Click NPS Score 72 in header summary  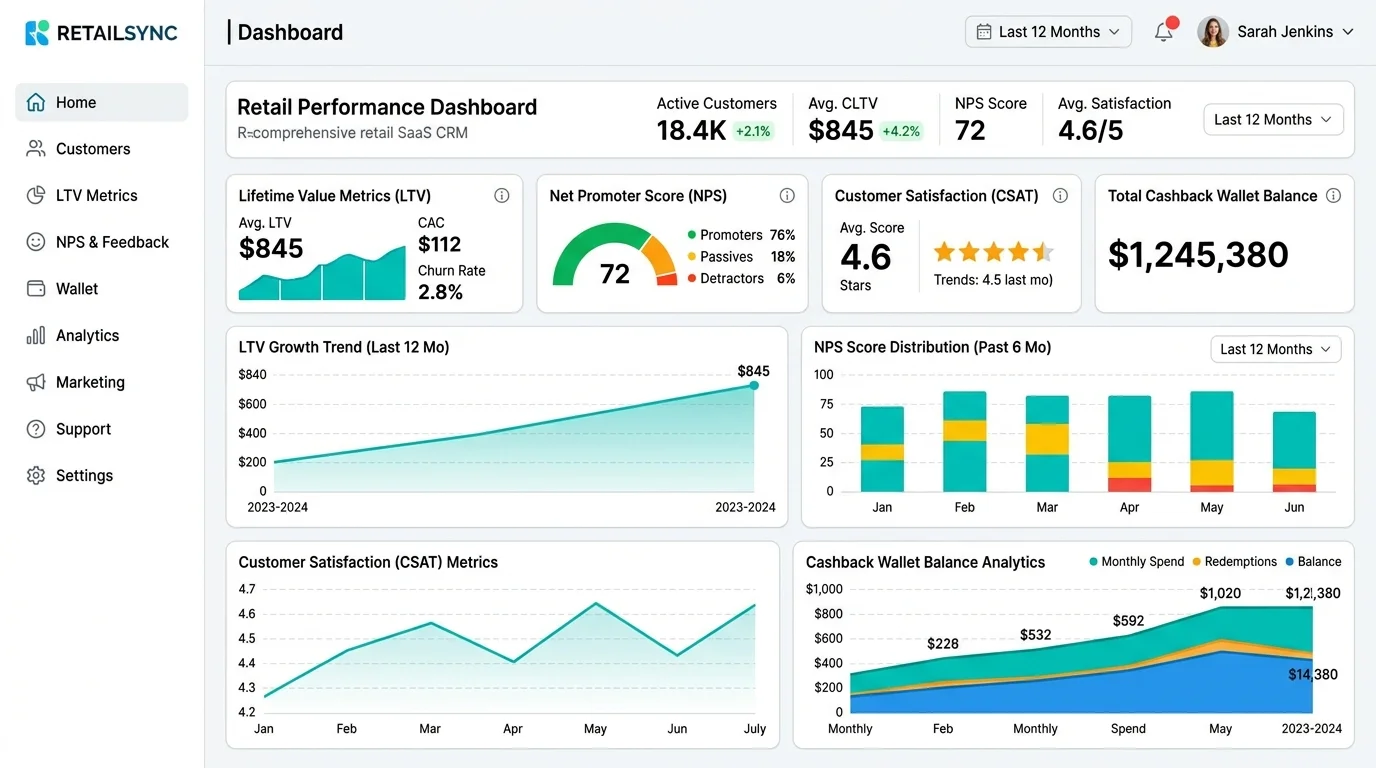(970, 131)
